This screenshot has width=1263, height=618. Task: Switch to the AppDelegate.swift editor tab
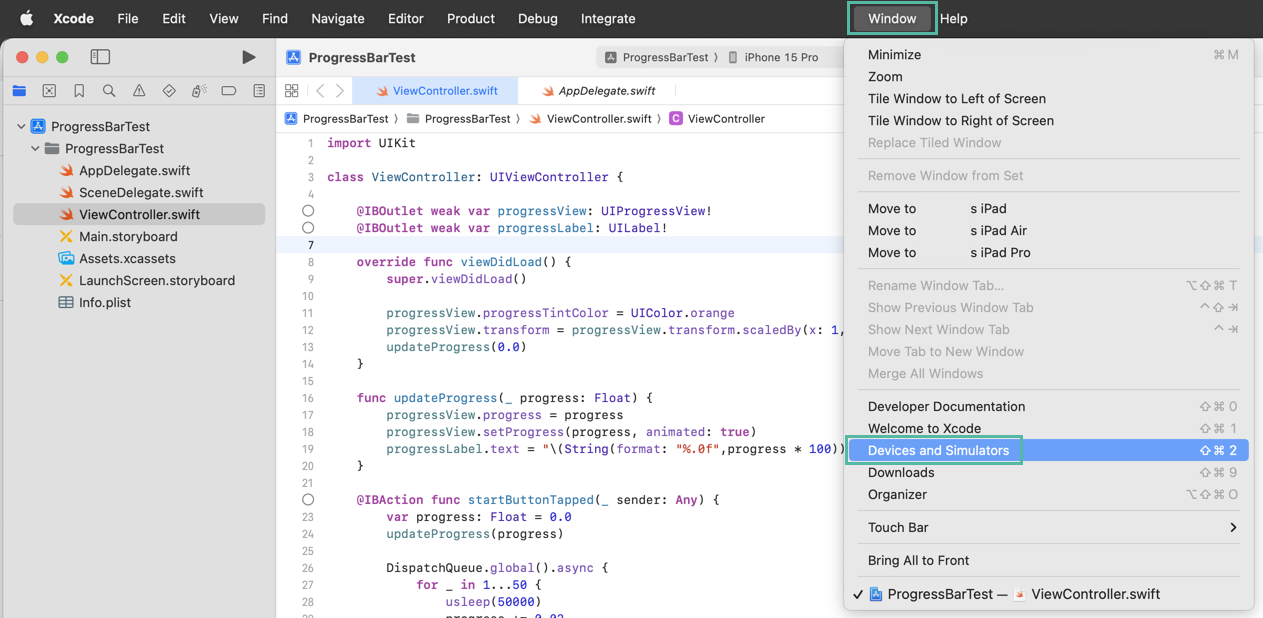click(598, 91)
